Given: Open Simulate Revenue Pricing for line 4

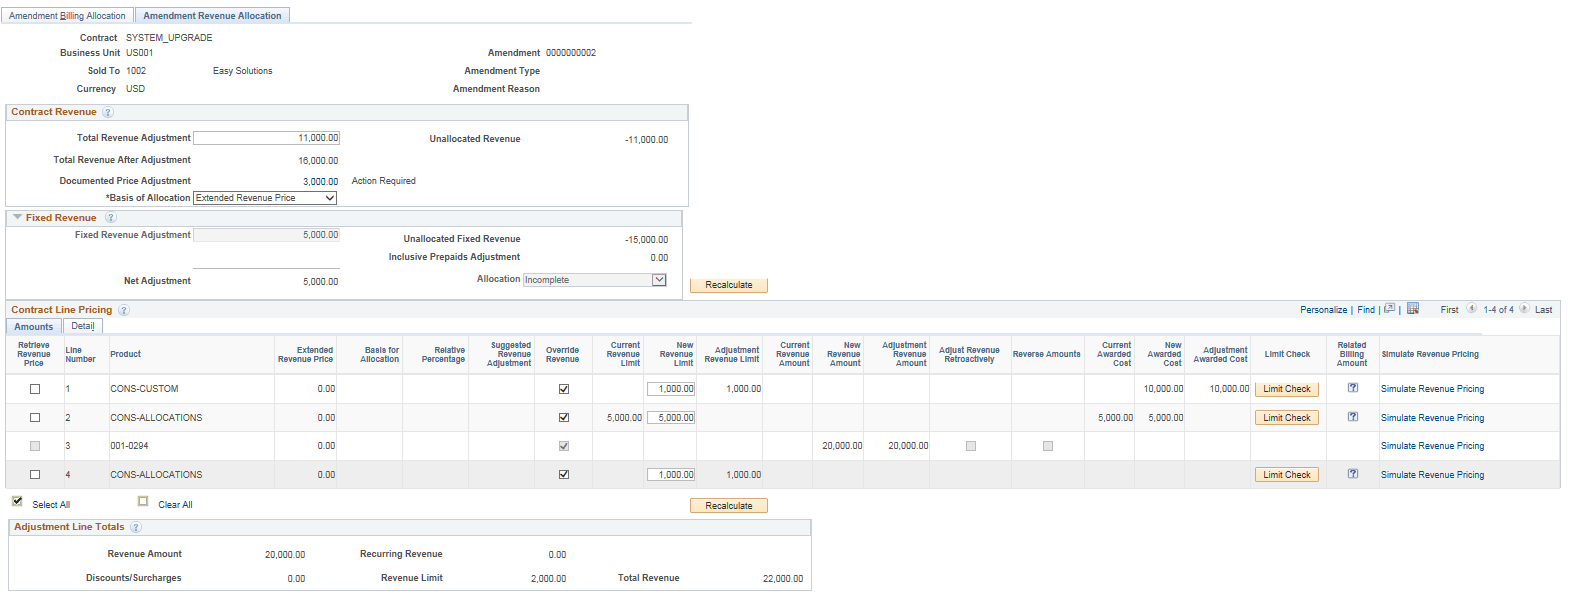Looking at the screenshot, I should coord(1432,475).
